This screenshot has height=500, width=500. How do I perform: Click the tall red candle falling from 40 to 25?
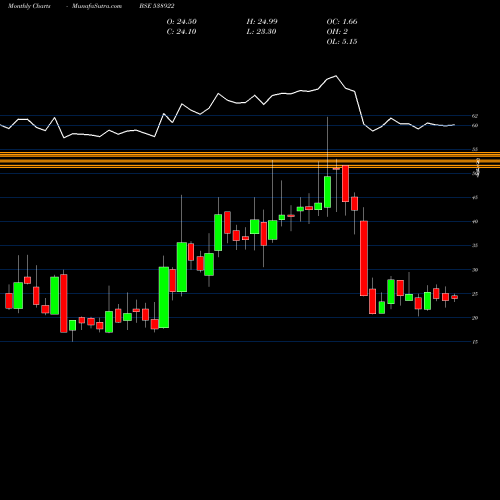364,258
